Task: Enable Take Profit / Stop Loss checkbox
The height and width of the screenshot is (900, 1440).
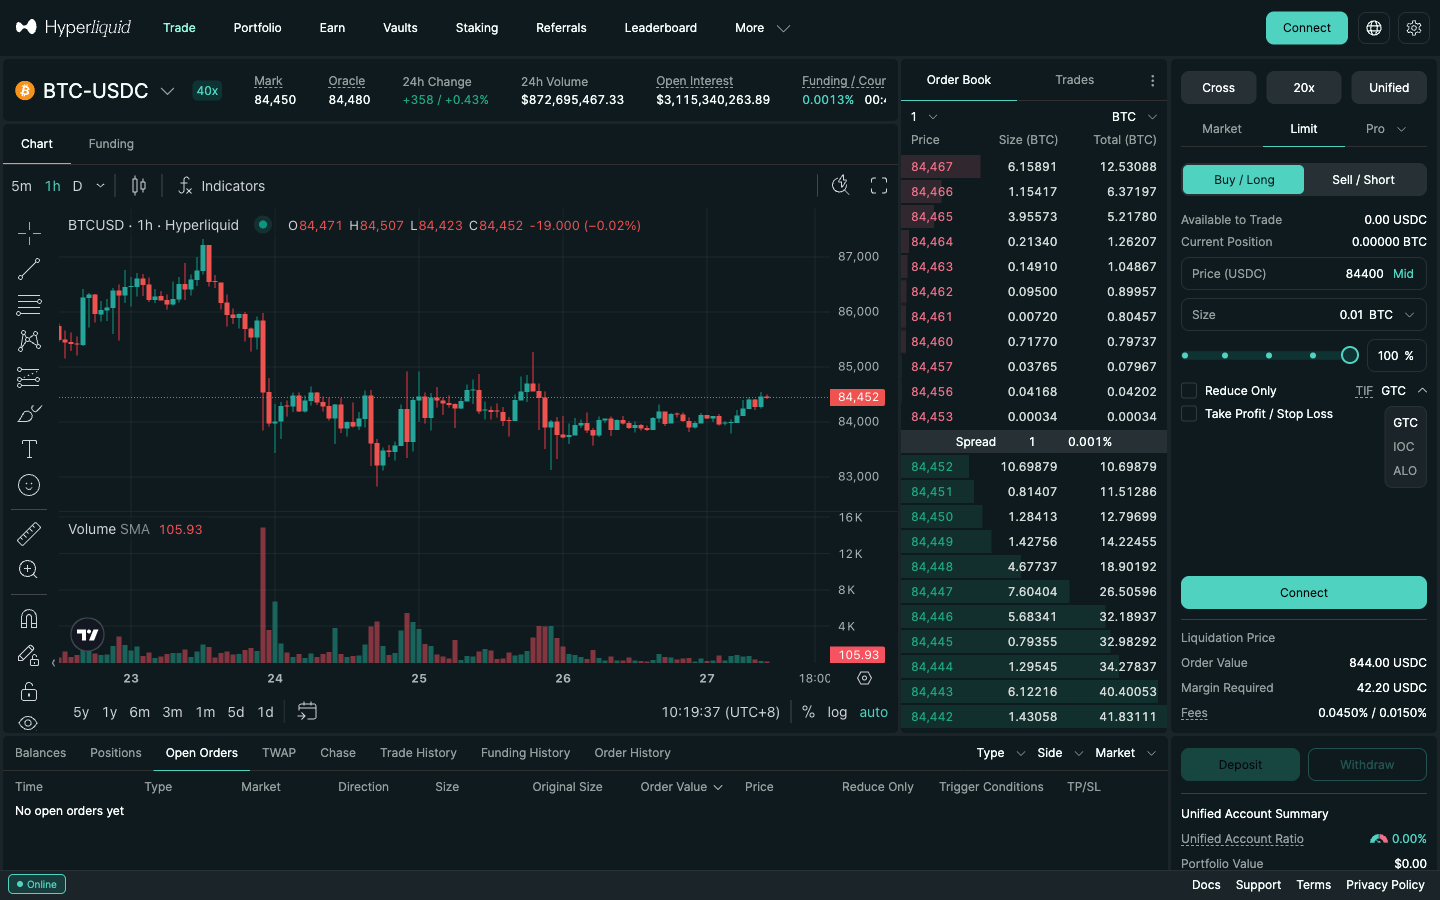Action: click(x=1189, y=414)
